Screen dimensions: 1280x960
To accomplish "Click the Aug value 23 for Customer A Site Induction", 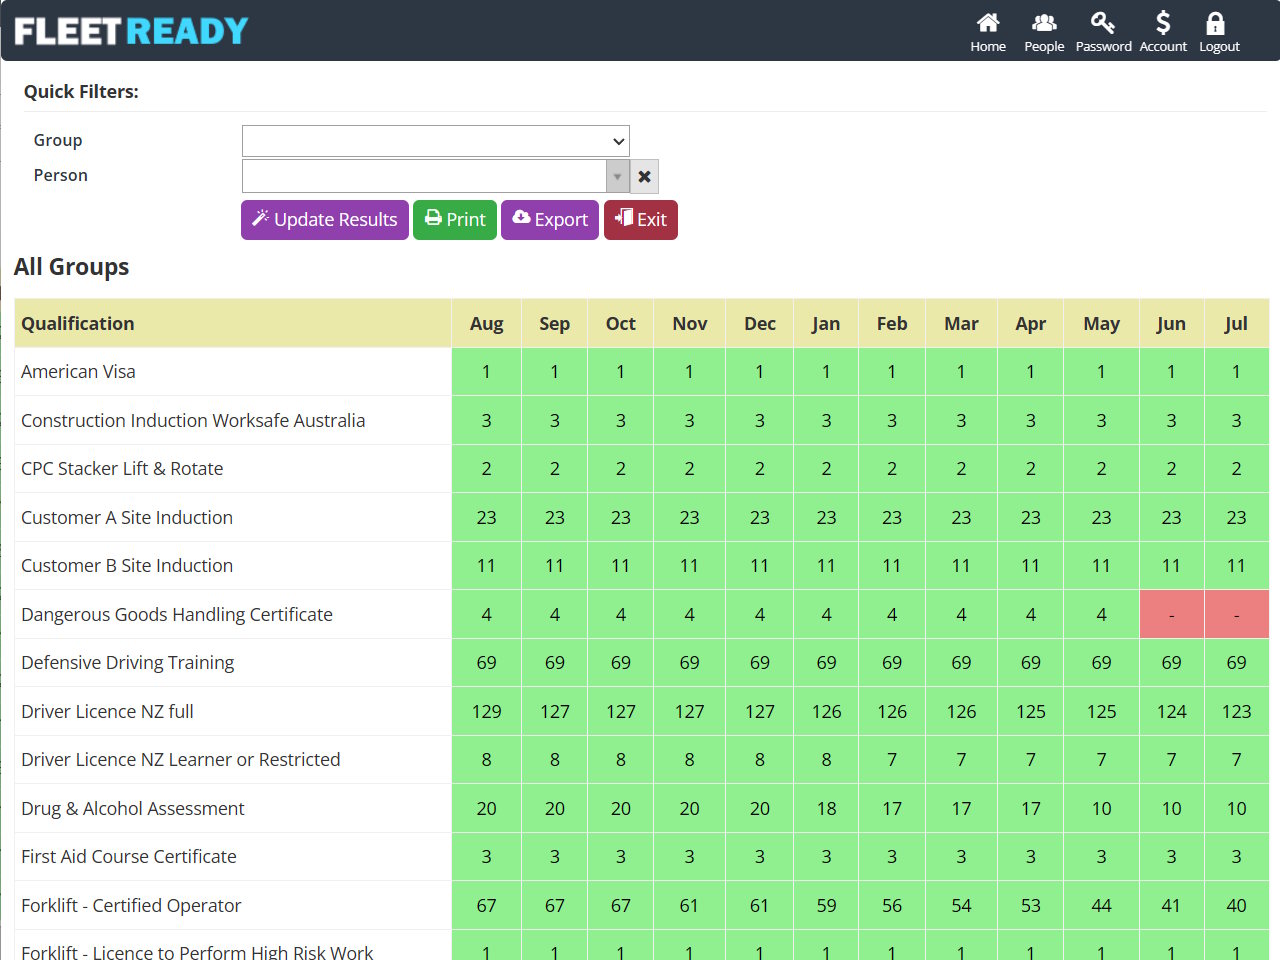I will coord(487,517).
